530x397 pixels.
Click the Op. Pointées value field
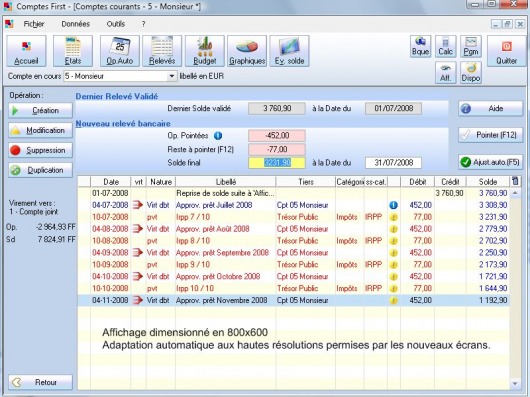(277, 135)
